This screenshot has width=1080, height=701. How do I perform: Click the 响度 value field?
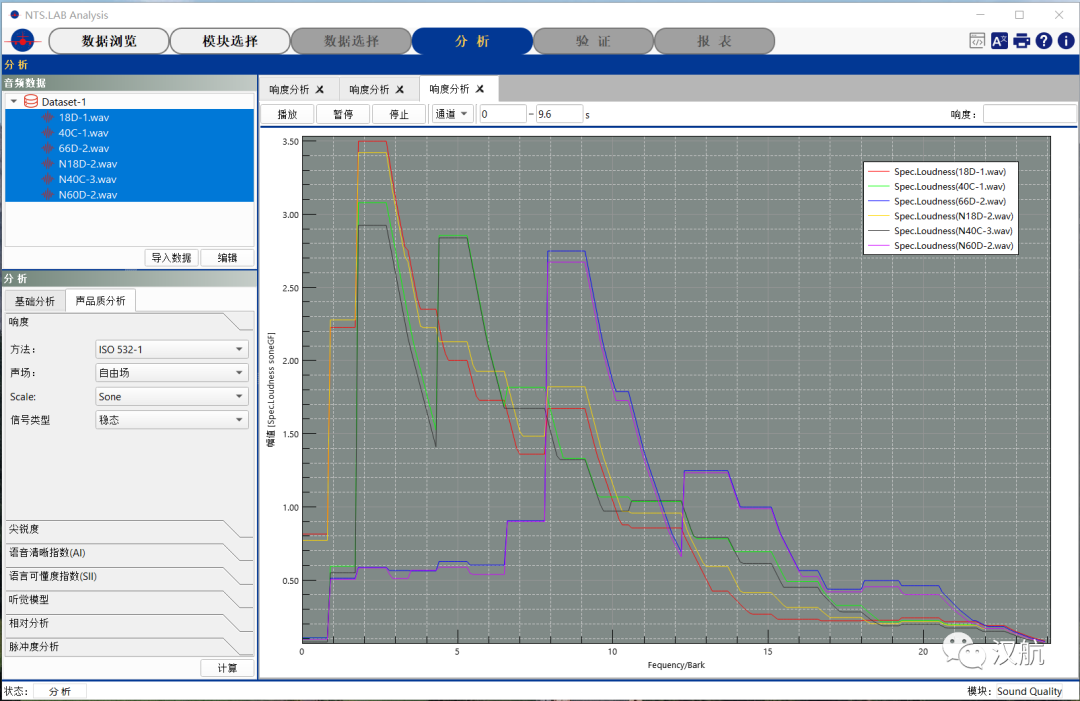(x=1029, y=114)
